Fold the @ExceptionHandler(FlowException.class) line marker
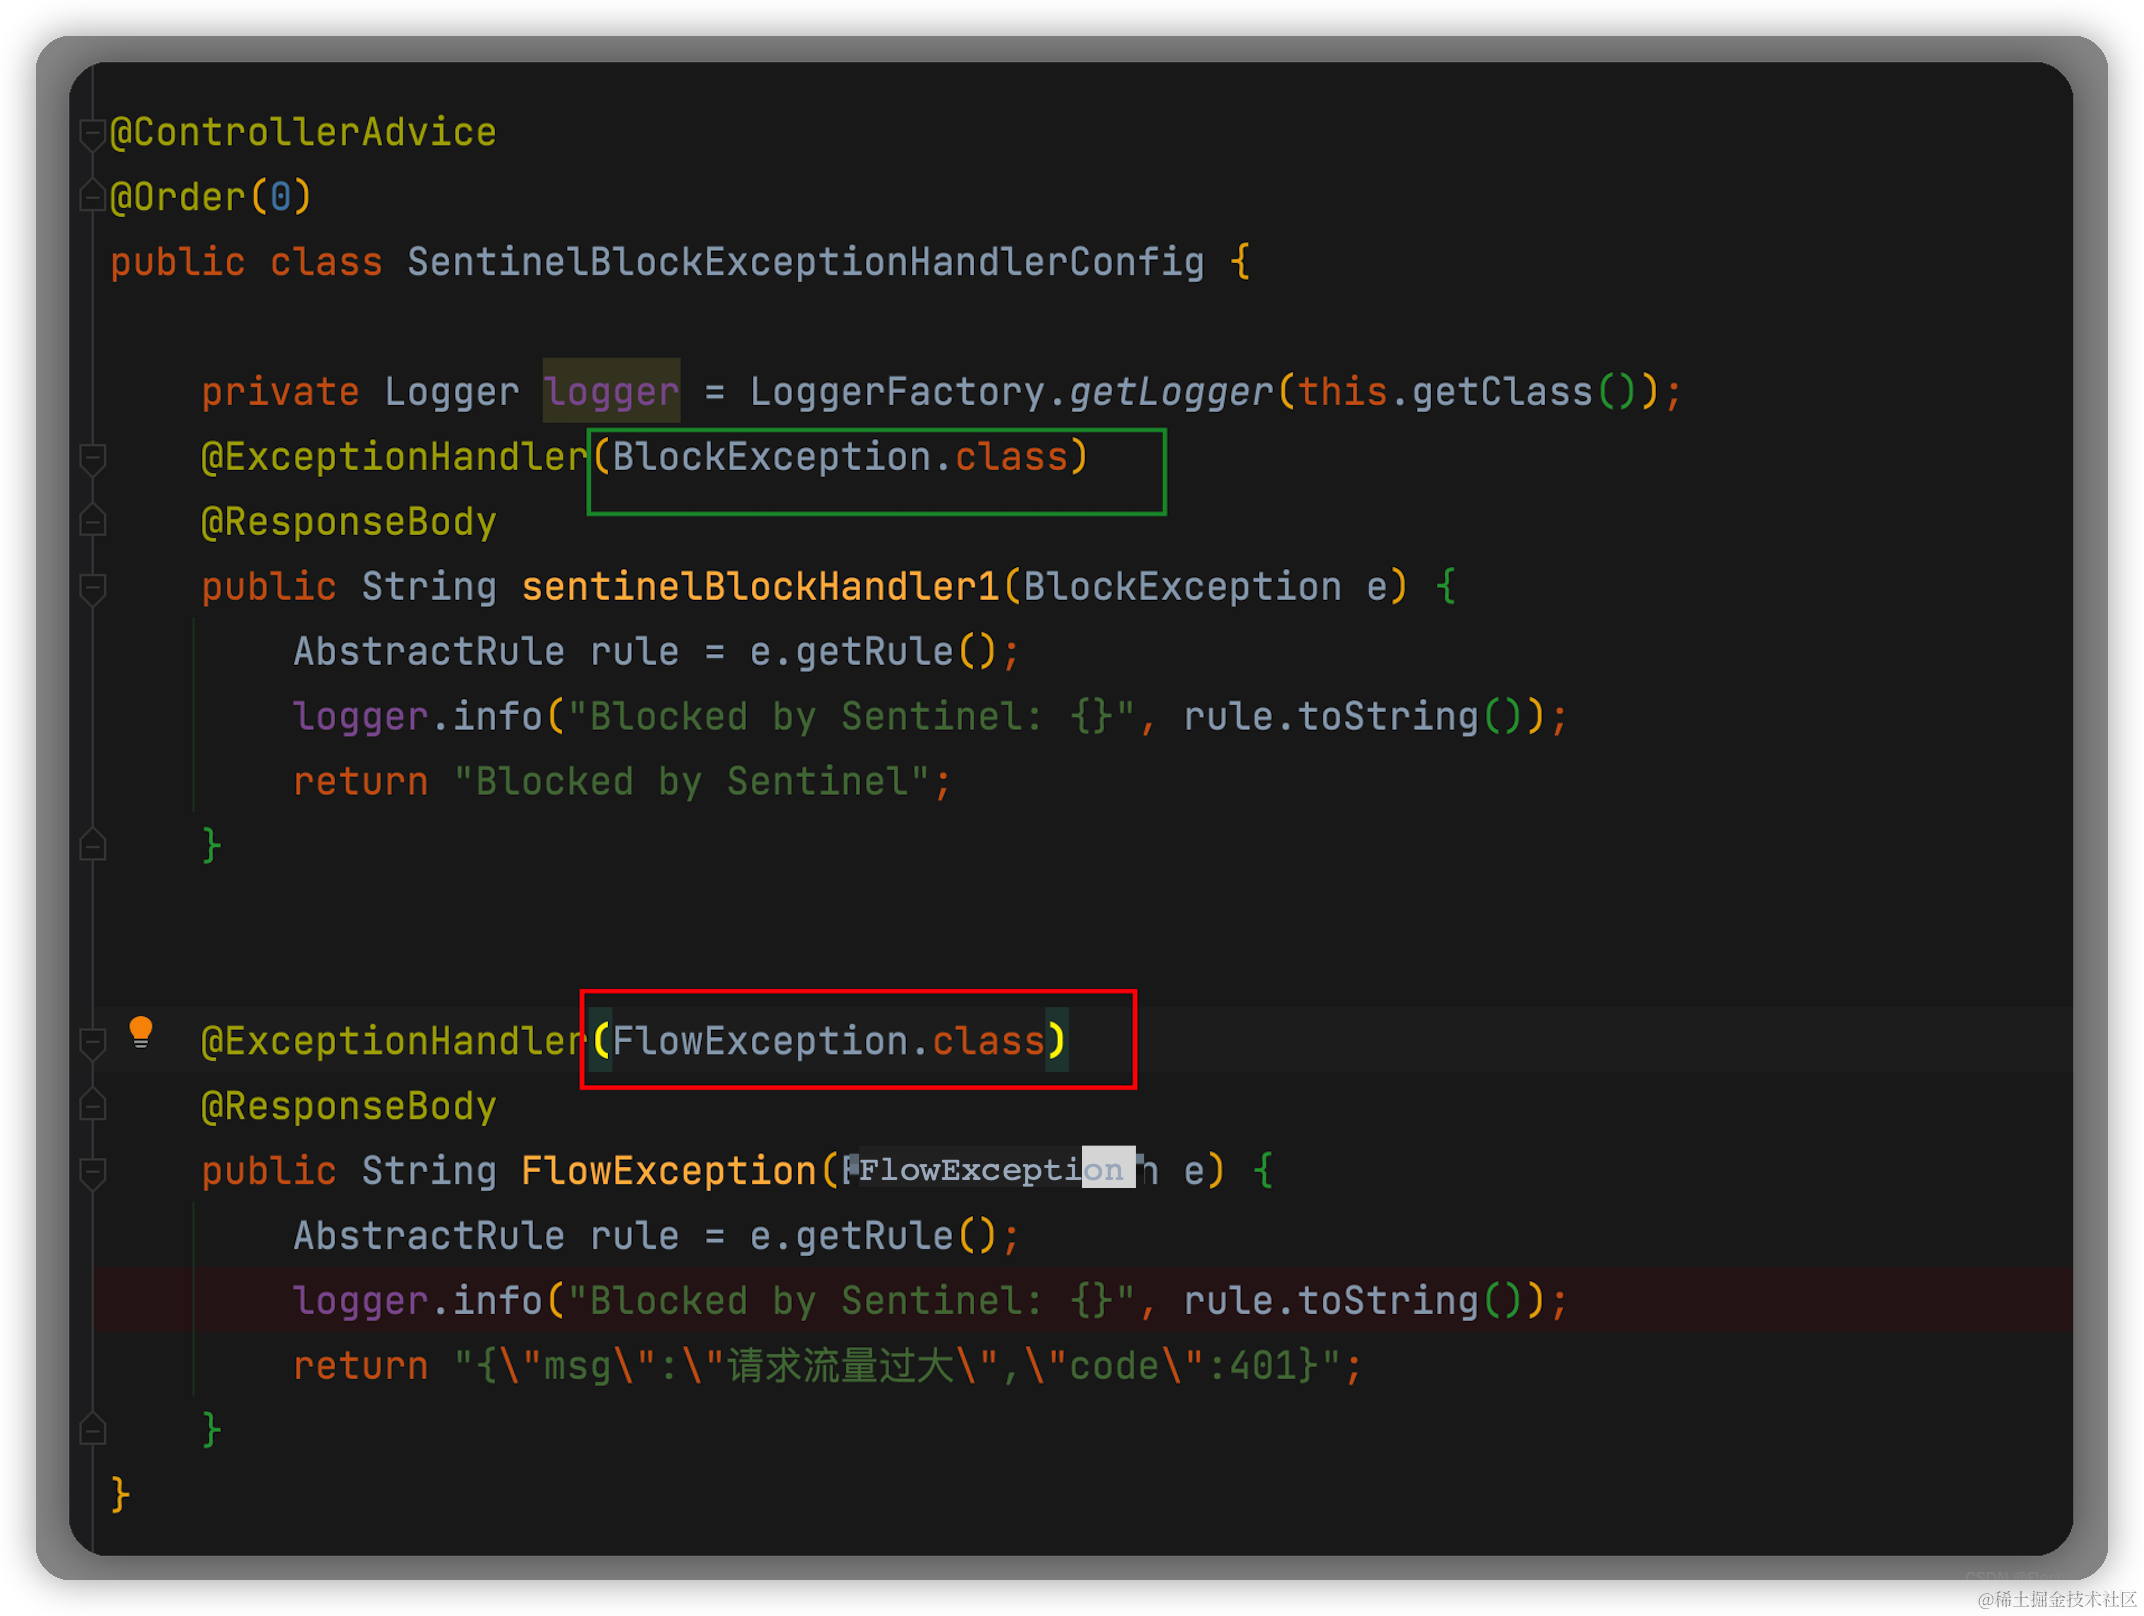2144x1616 pixels. 92,1042
